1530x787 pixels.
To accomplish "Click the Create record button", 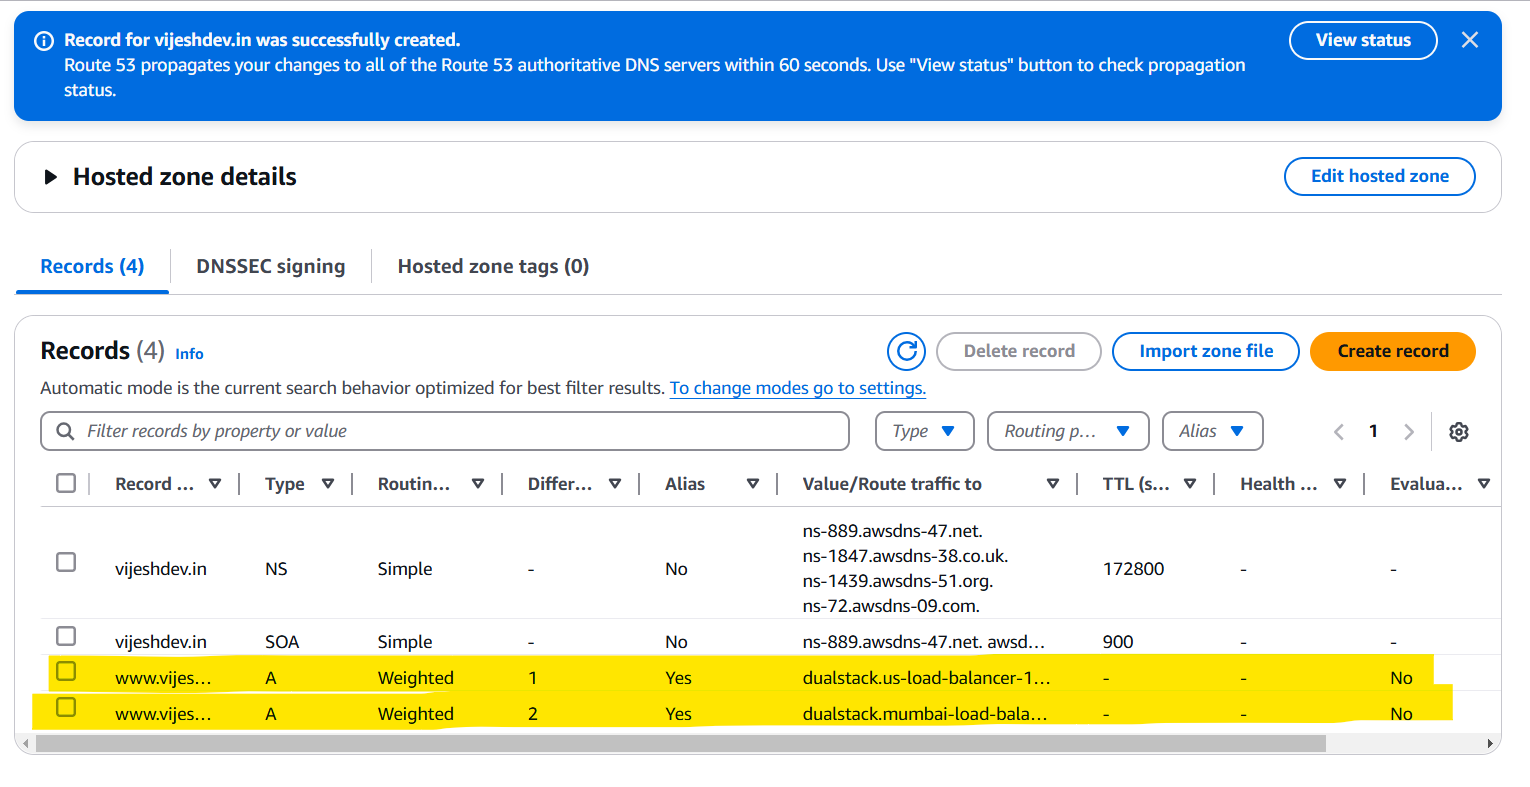I will [1392, 351].
